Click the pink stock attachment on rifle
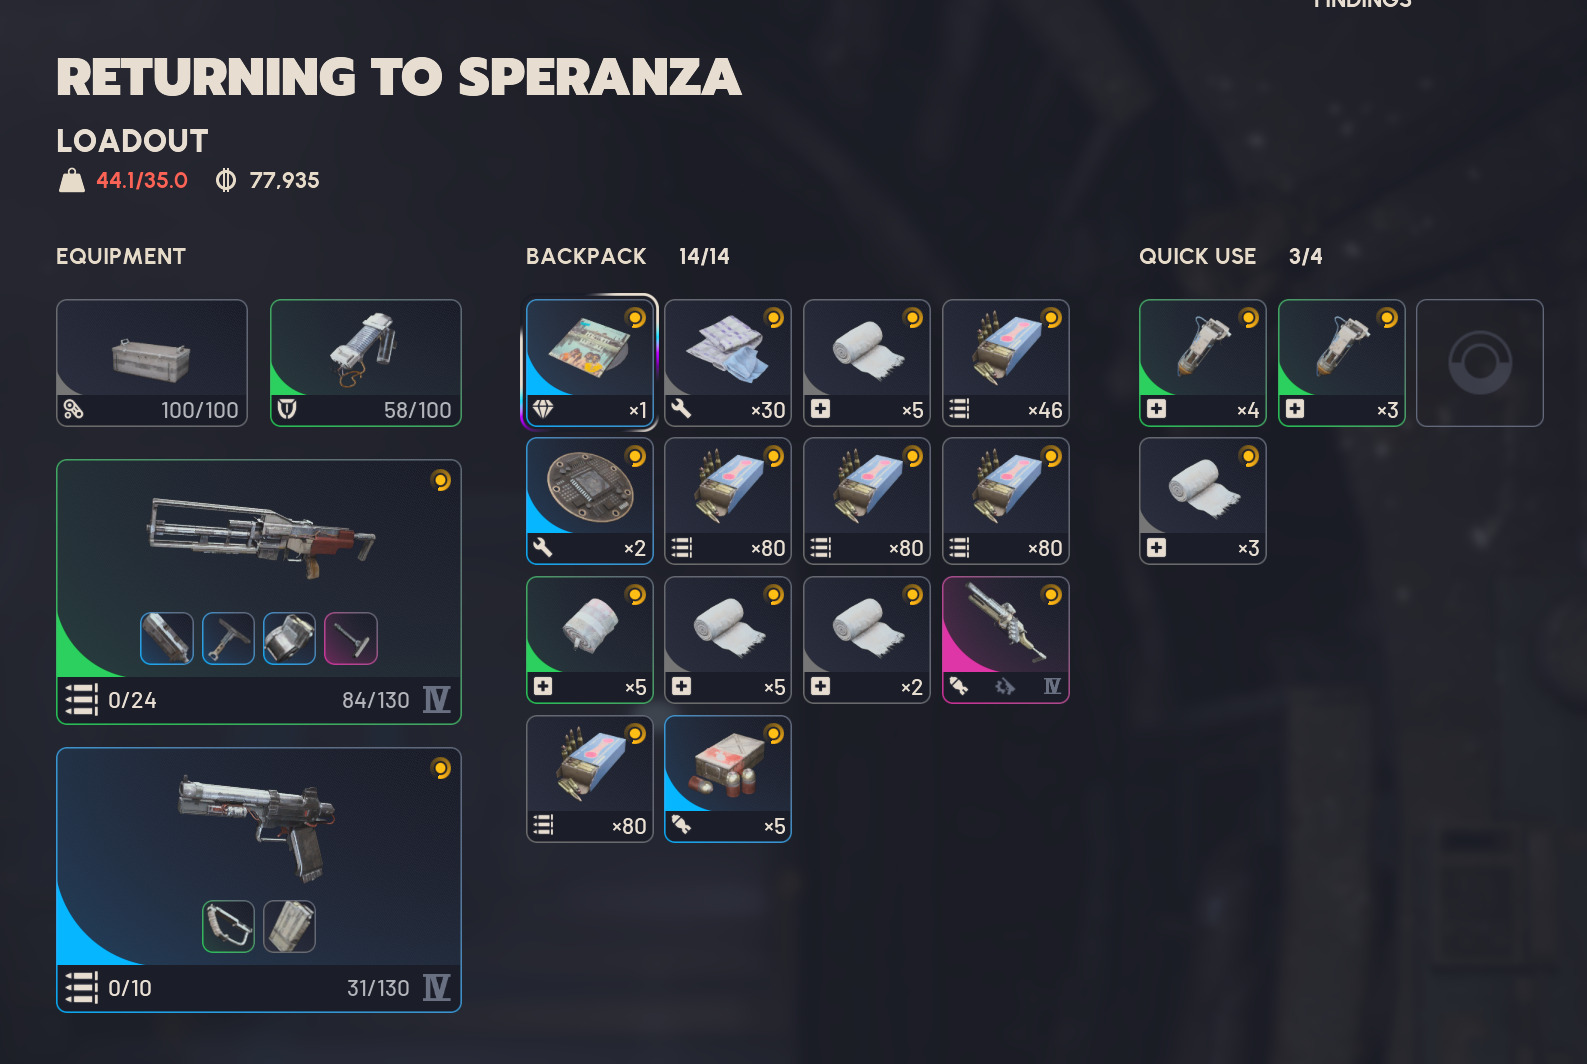Viewport: 1587px width, 1064px height. coord(351,639)
